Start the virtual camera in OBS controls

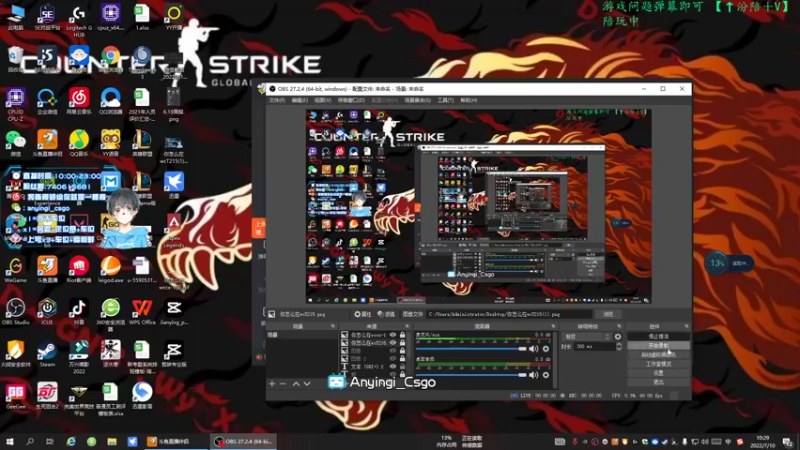[x=658, y=355]
